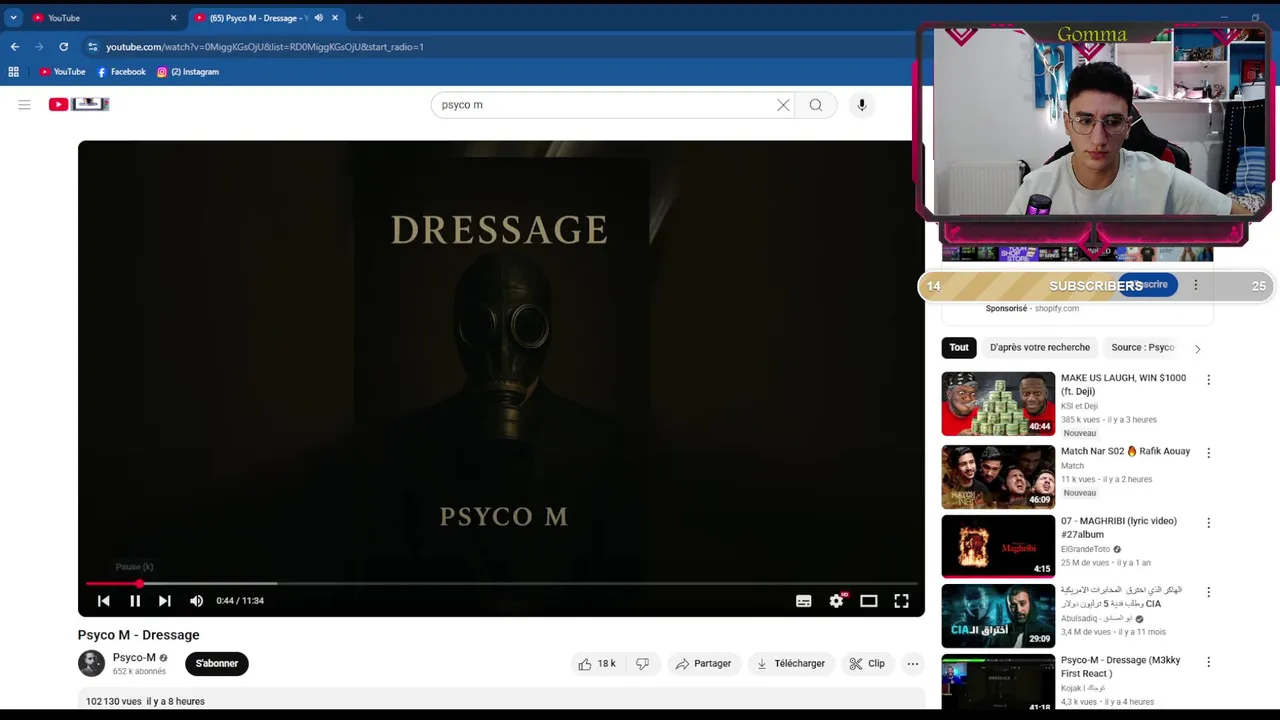Click the '102 130 vues' description text

point(114,702)
